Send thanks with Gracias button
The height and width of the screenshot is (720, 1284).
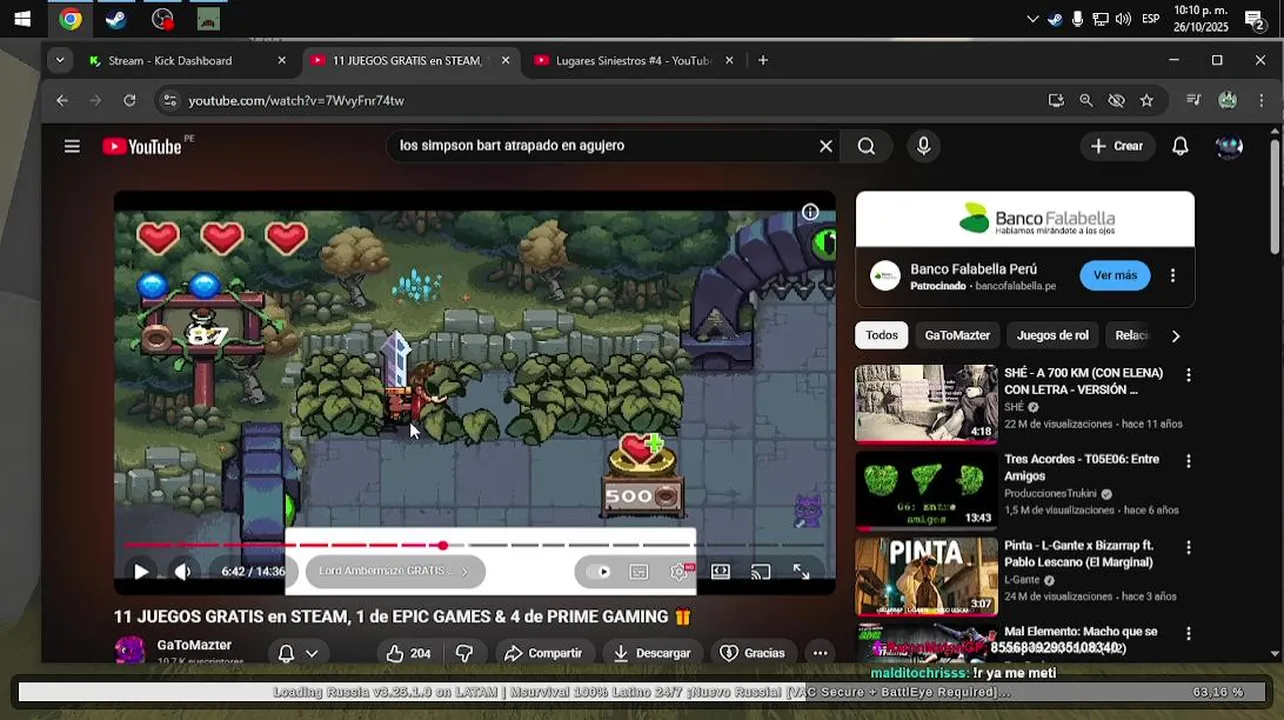(x=754, y=653)
